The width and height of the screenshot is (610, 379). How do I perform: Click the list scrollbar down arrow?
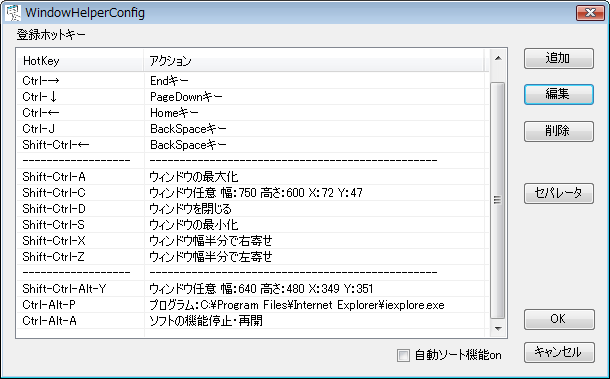click(498, 329)
